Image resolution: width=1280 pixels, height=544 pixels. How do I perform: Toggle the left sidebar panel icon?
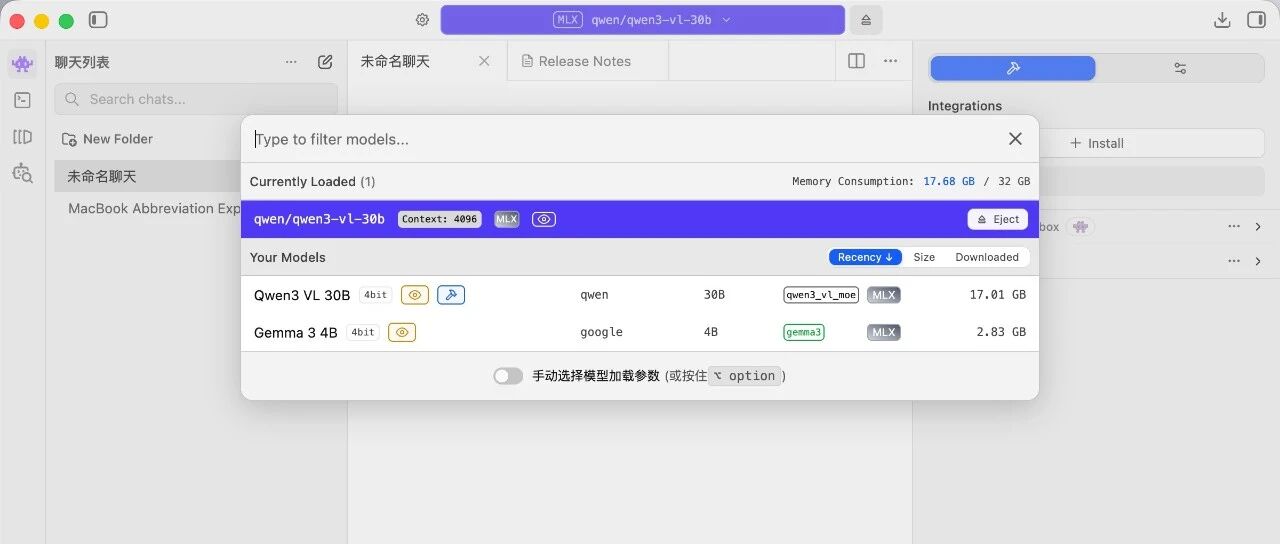pos(98,20)
